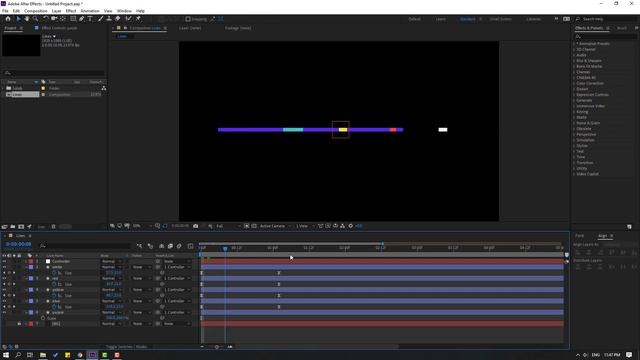Open the blend mode dropdown of Controller layer
640x360 pixels.
click(x=111, y=261)
